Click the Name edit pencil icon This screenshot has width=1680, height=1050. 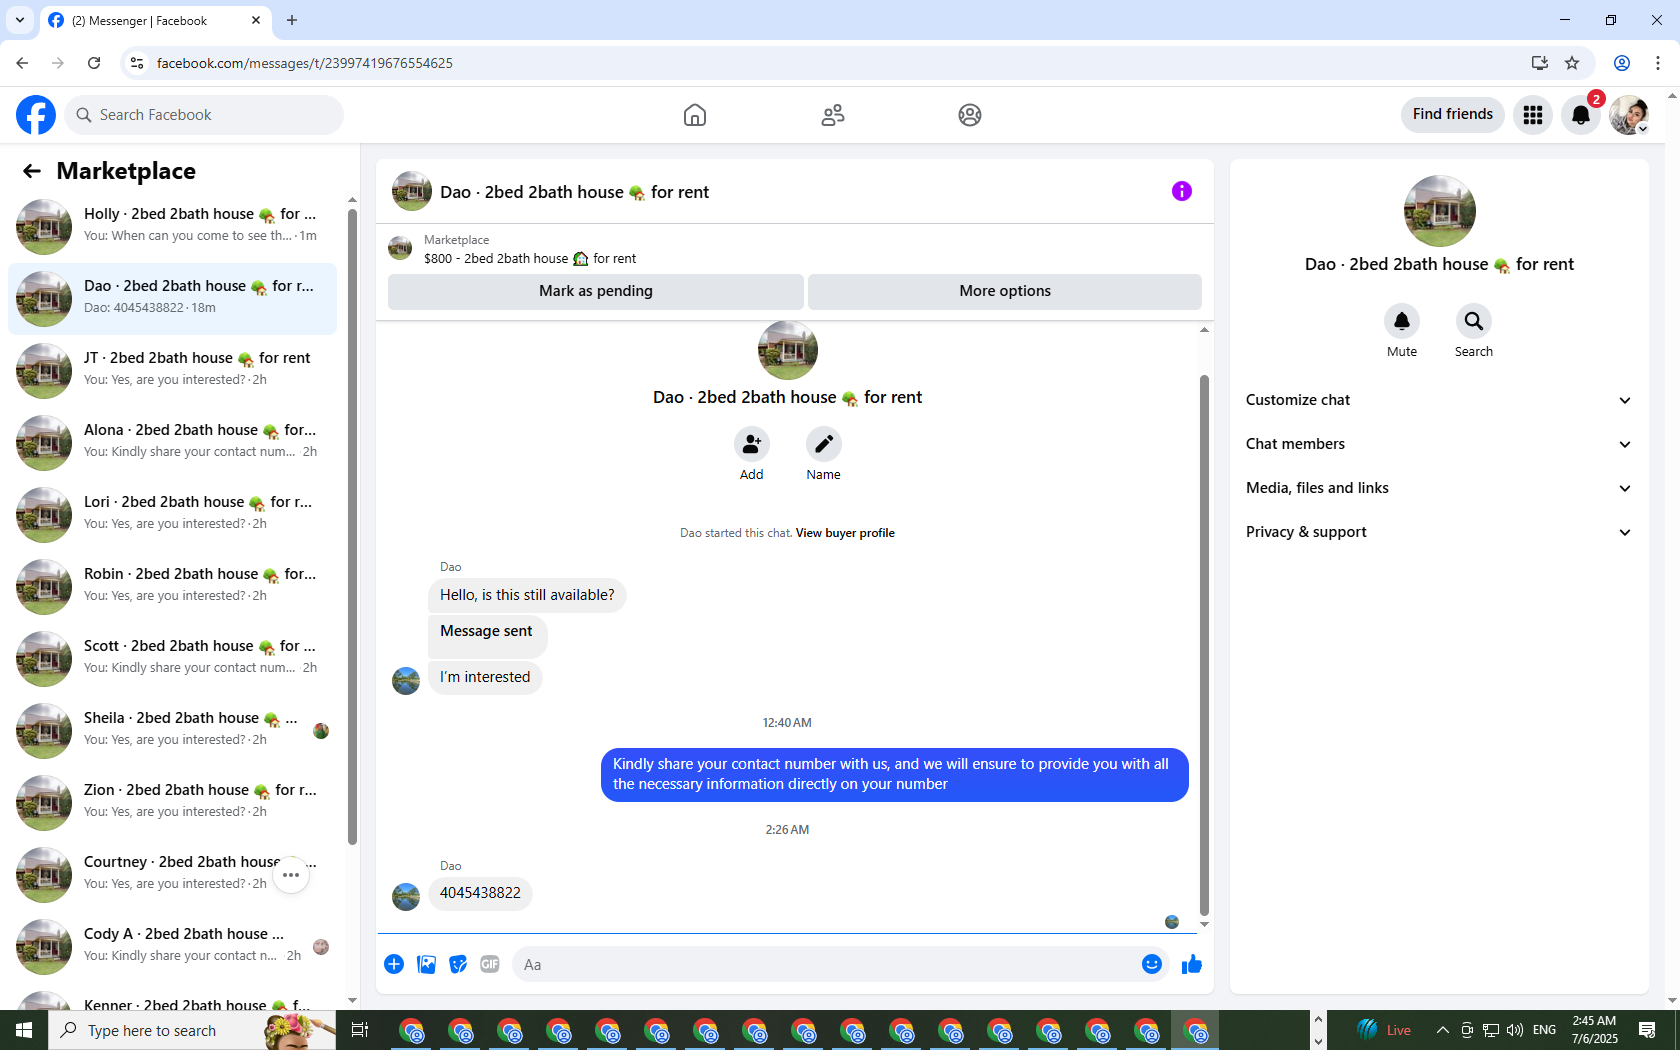[x=824, y=444]
